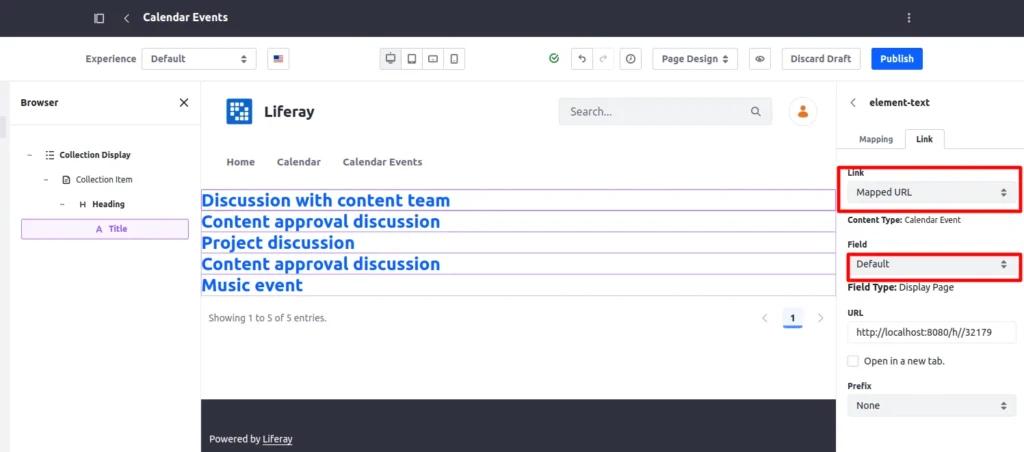The height and width of the screenshot is (452, 1024).
Task: Click the search magnifier icon
Action: click(756, 112)
